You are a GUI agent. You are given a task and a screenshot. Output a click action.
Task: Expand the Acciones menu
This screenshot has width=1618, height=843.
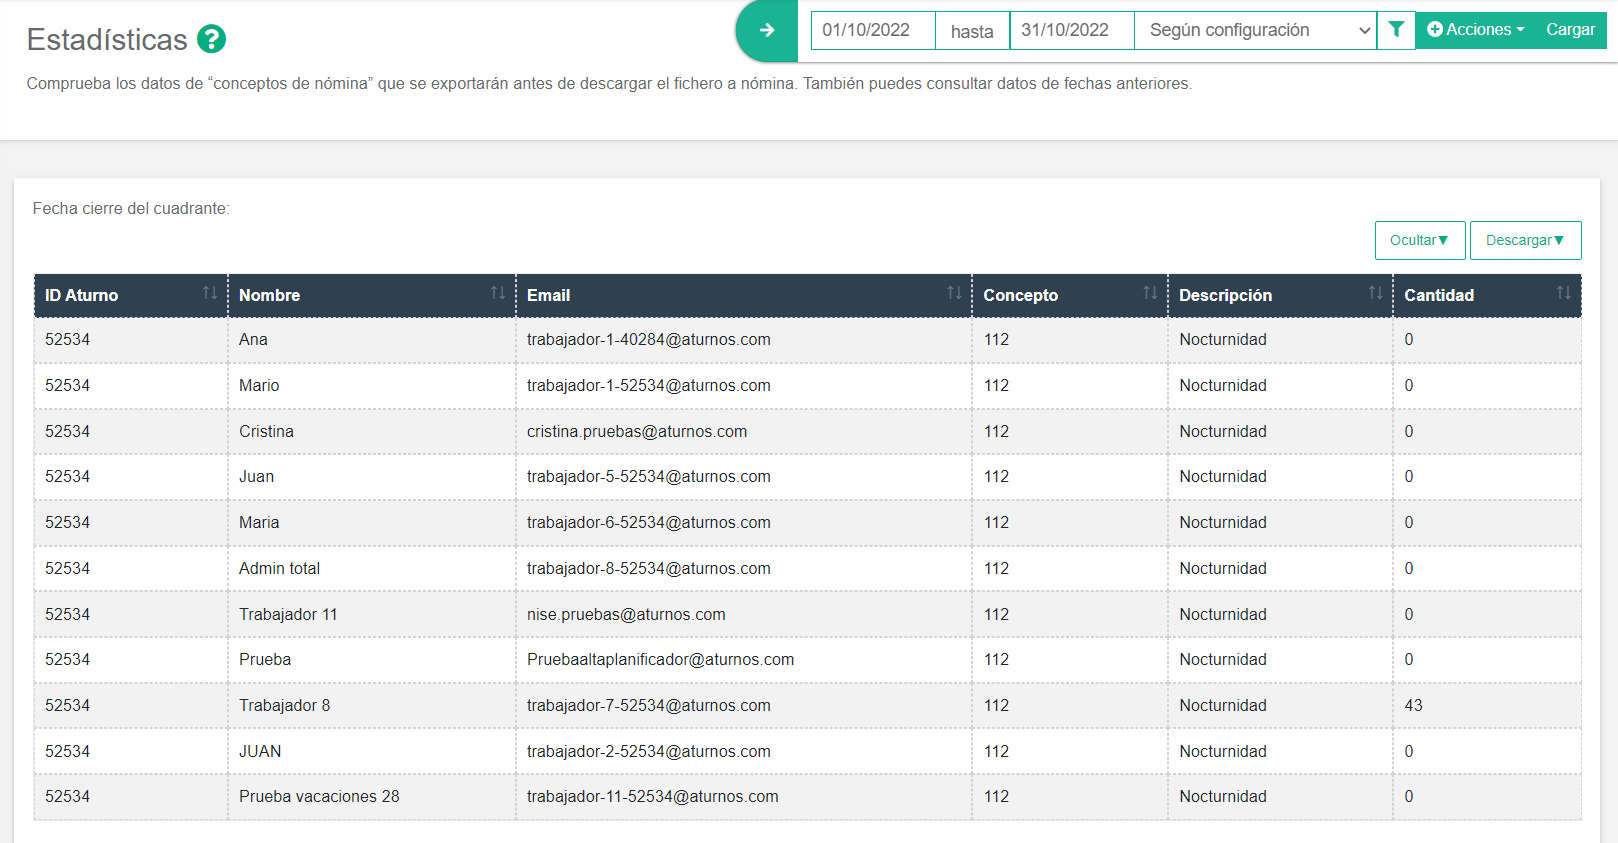pos(1475,30)
